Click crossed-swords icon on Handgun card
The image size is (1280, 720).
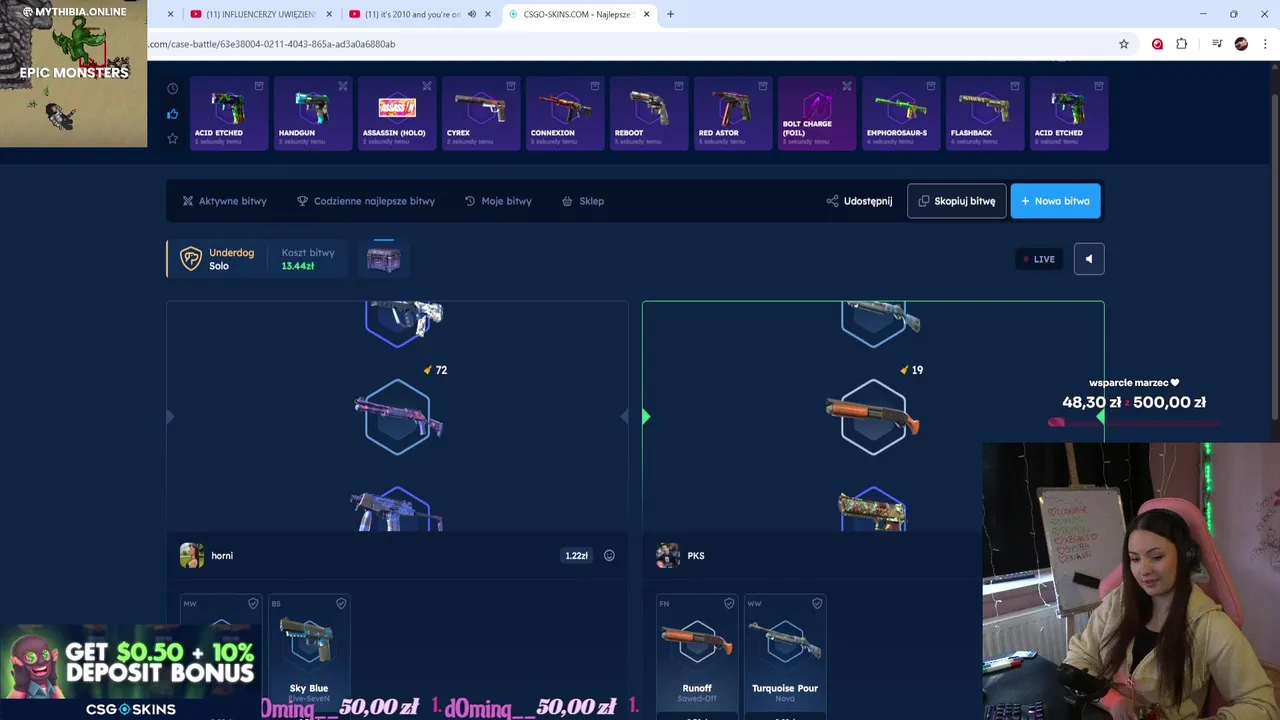tap(343, 86)
